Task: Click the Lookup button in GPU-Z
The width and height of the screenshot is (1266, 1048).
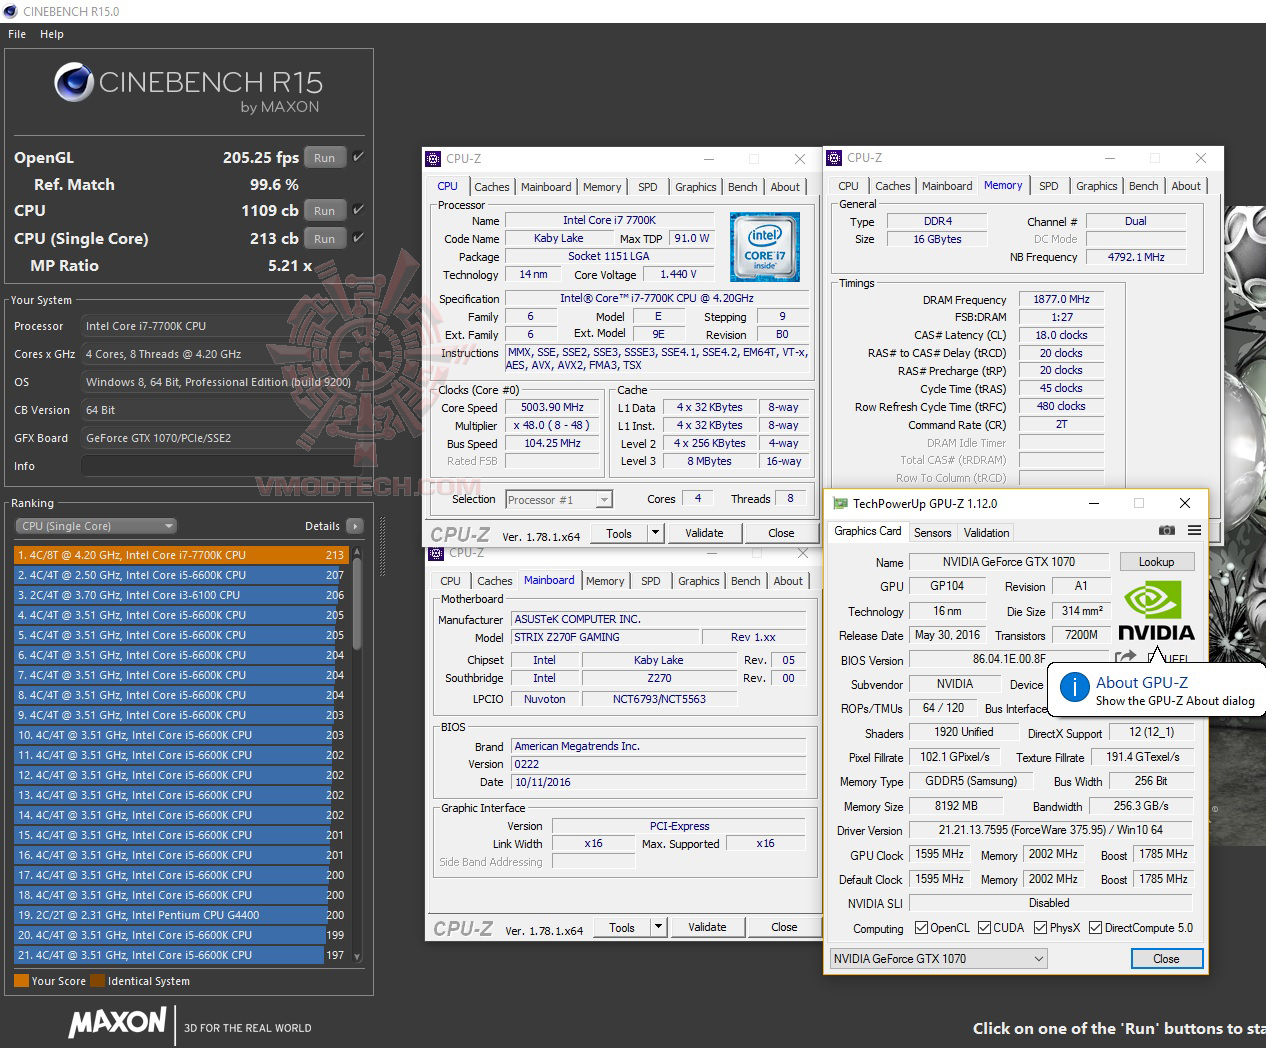Action: click(1156, 561)
